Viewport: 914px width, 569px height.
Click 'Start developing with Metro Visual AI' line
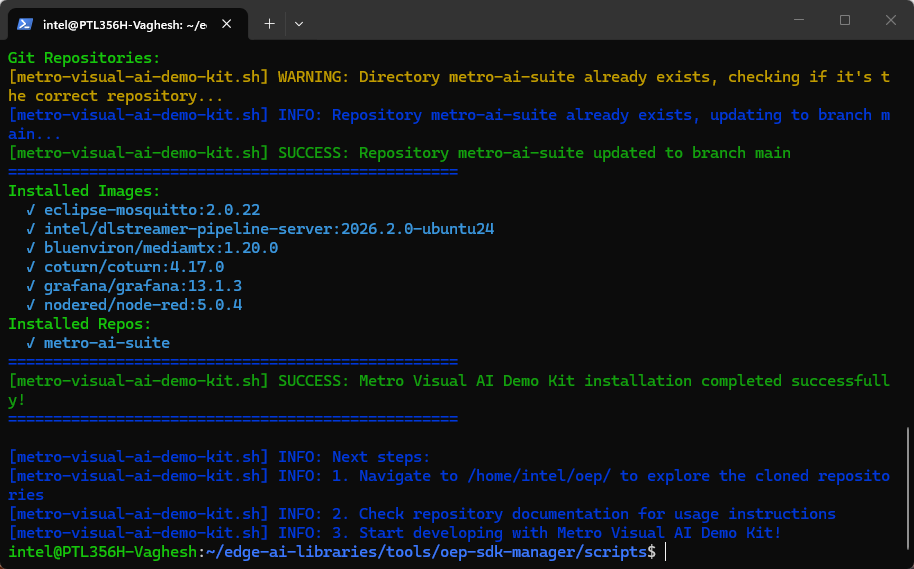(x=395, y=532)
